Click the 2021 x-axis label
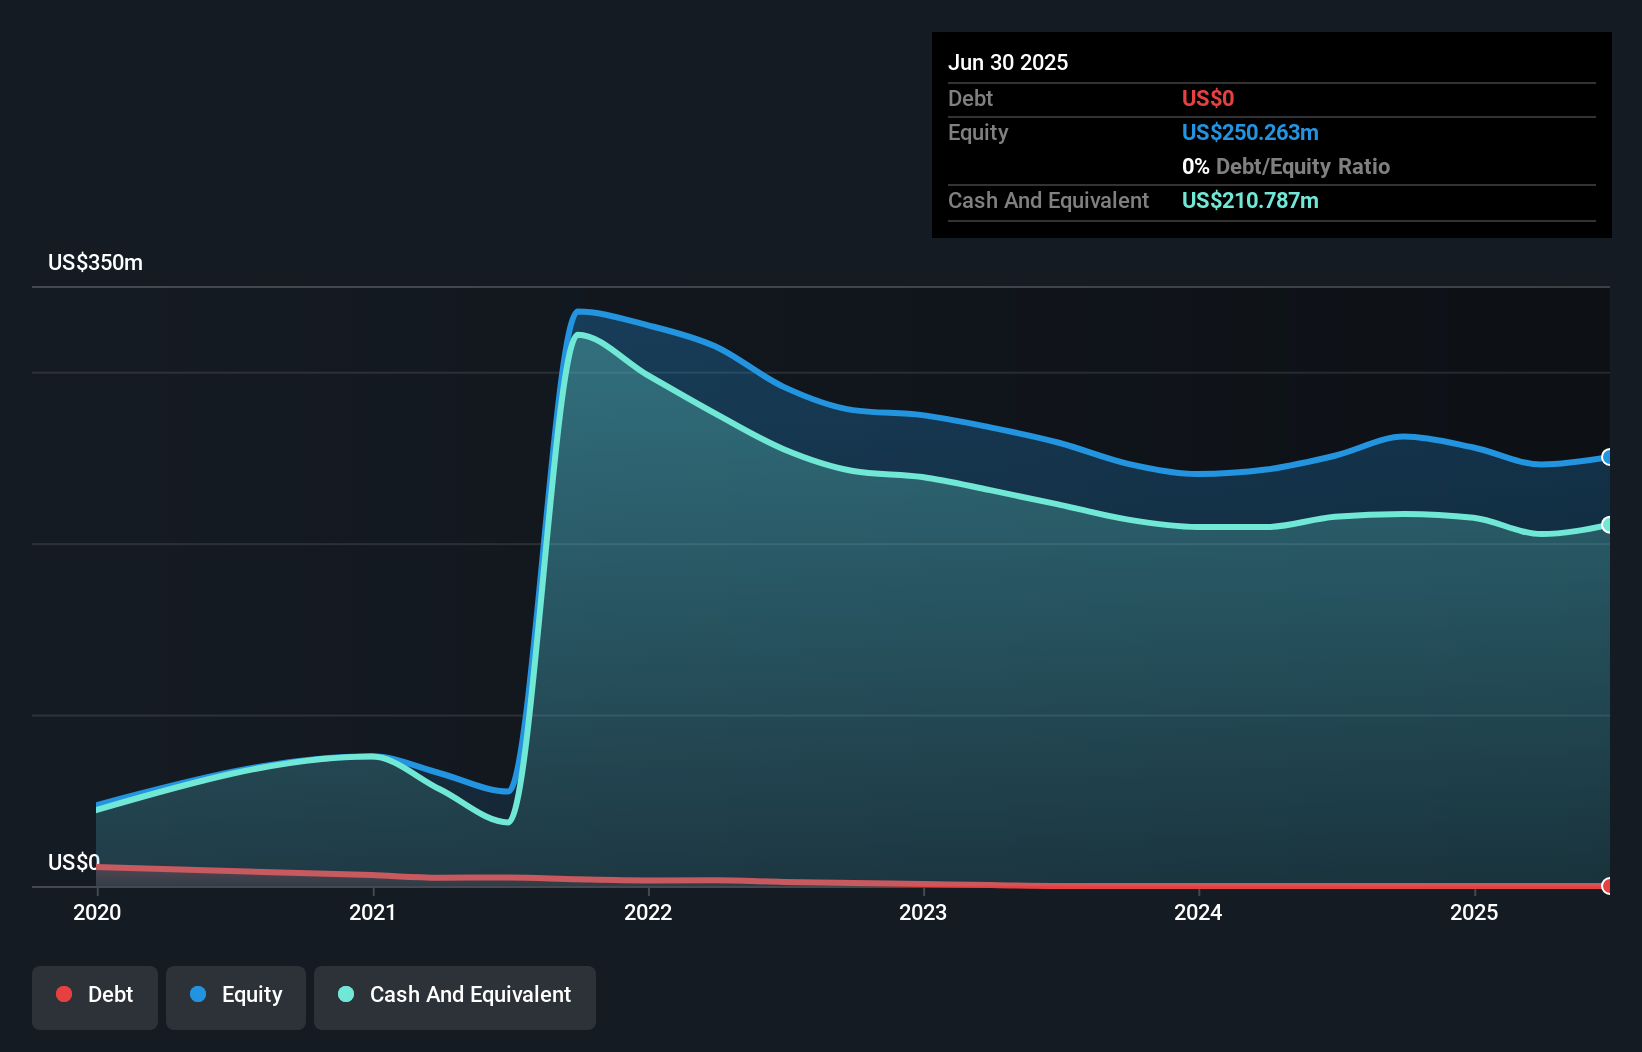 (x=372, y=912)
